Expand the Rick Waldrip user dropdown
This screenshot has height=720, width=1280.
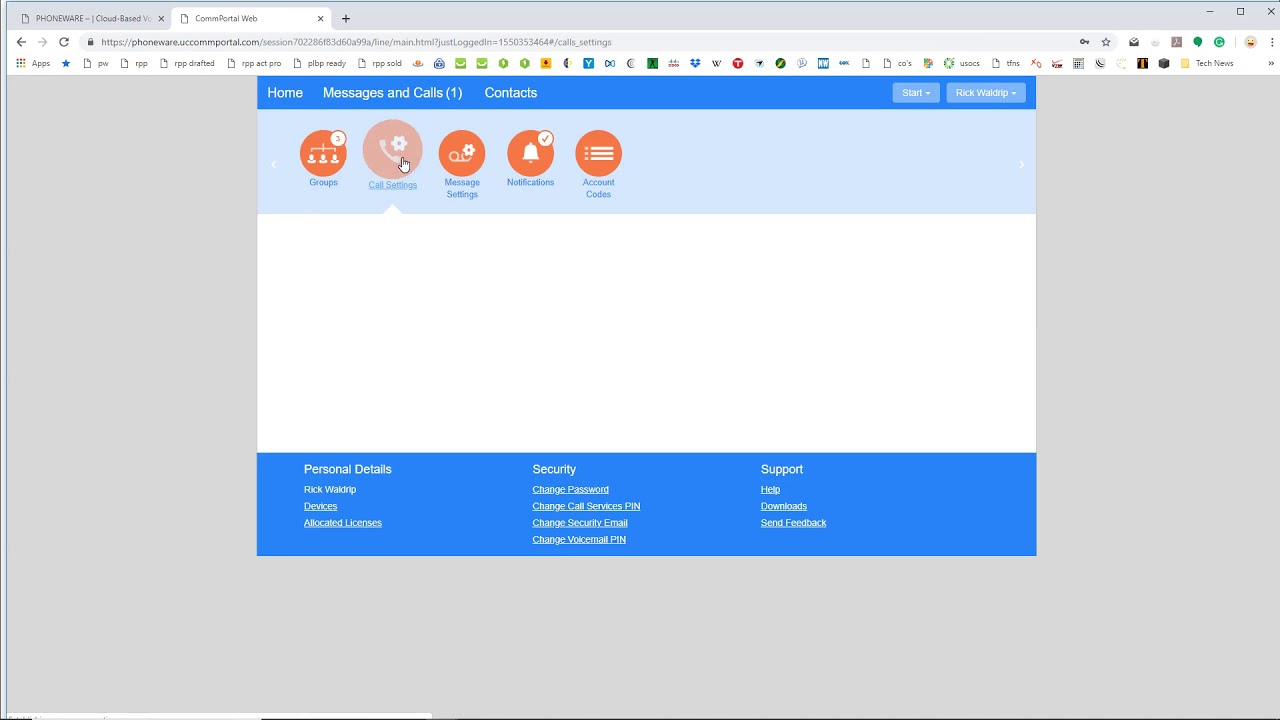coord(986,93)
